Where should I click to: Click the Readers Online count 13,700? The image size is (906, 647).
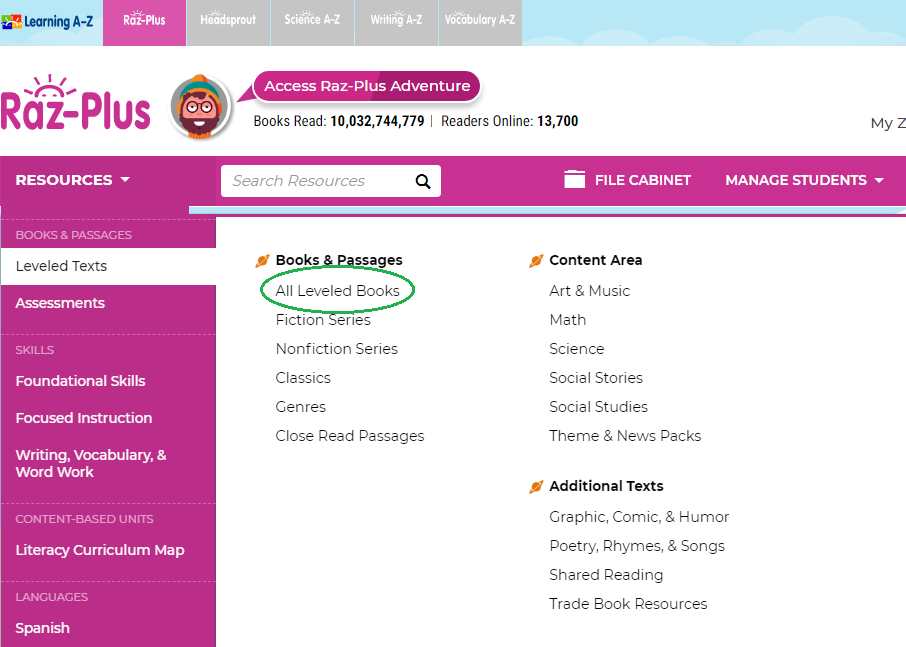(x=558, y=121)
